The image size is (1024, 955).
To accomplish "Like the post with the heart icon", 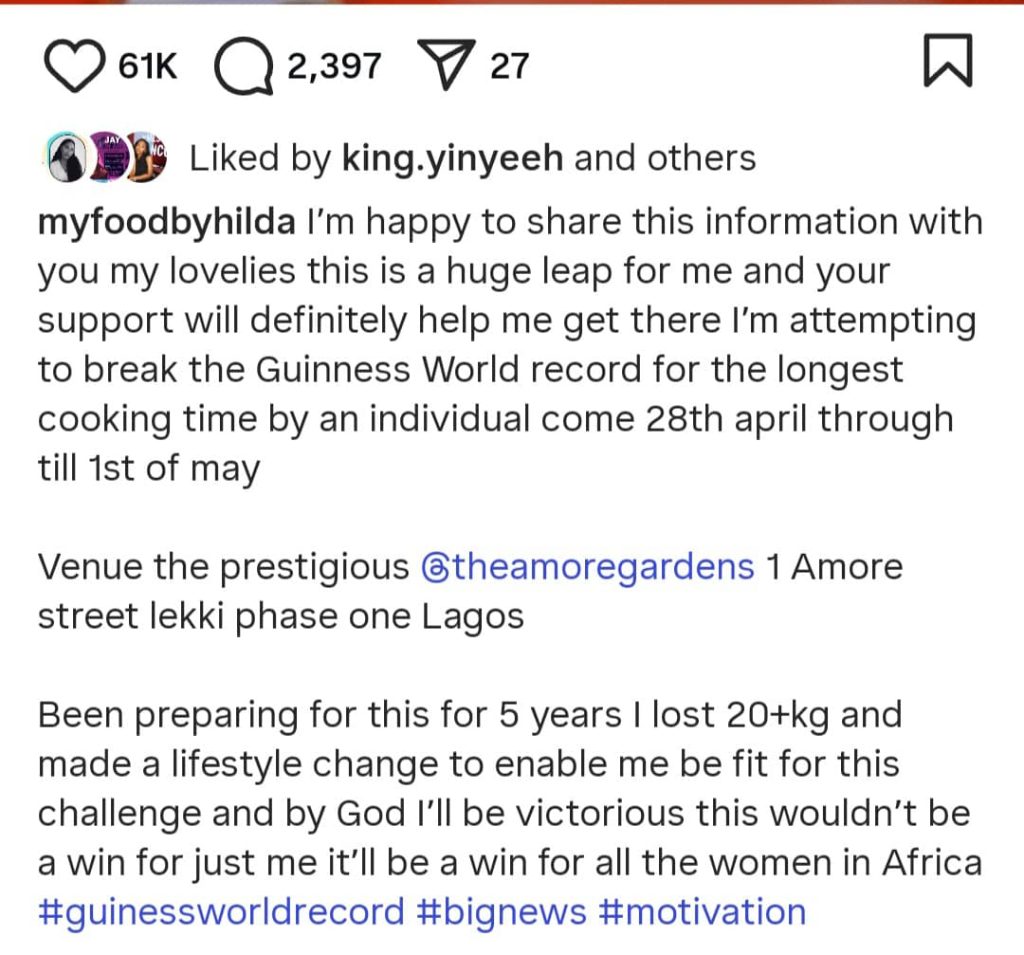I will point(76,67).
